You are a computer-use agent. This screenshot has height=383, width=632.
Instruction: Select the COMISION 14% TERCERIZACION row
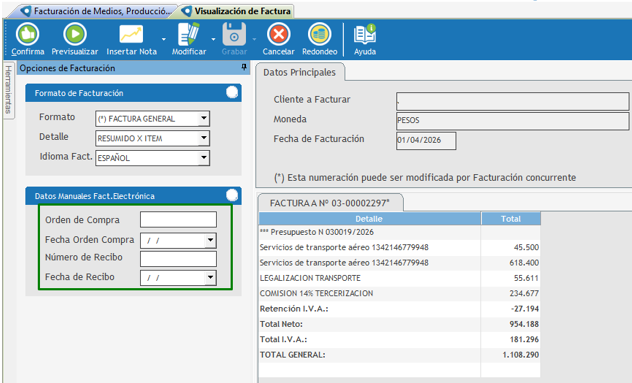399,293
